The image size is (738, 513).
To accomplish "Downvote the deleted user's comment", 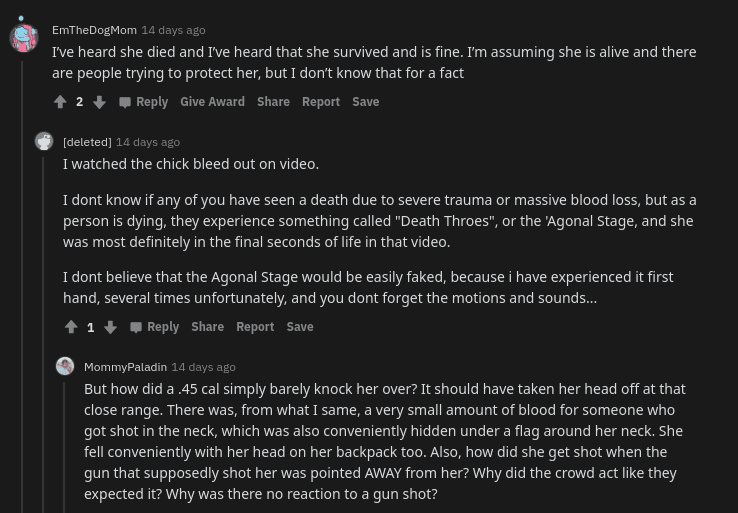I will pos(110,327).
